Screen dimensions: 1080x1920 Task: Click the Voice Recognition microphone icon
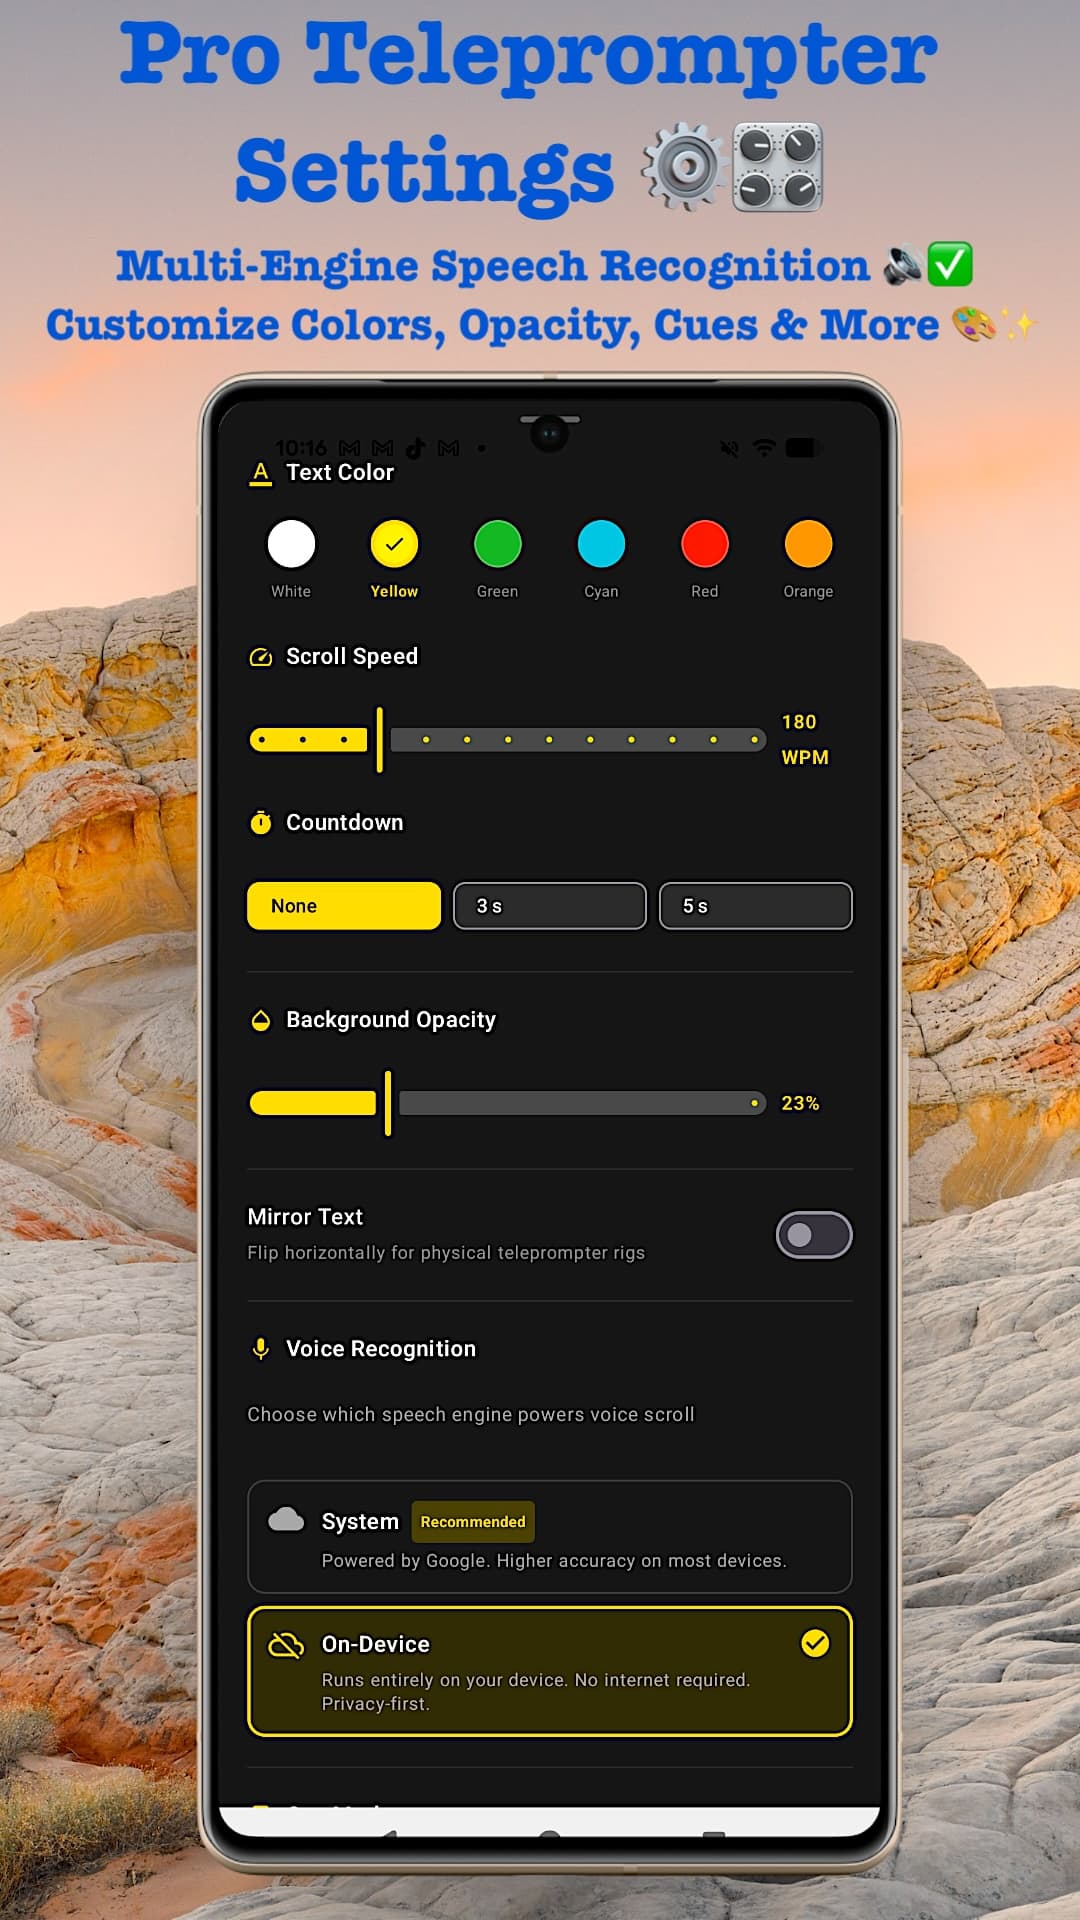point(260,1349)
